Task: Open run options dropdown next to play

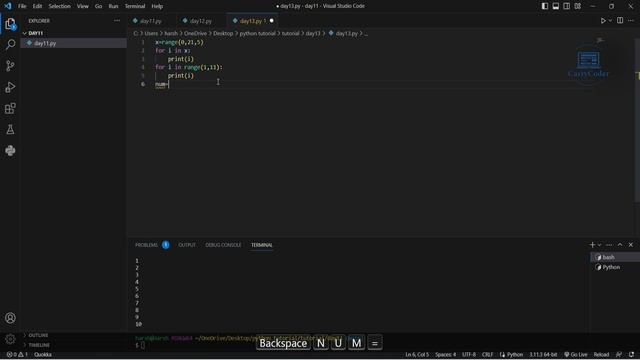Action: [610, 20]
